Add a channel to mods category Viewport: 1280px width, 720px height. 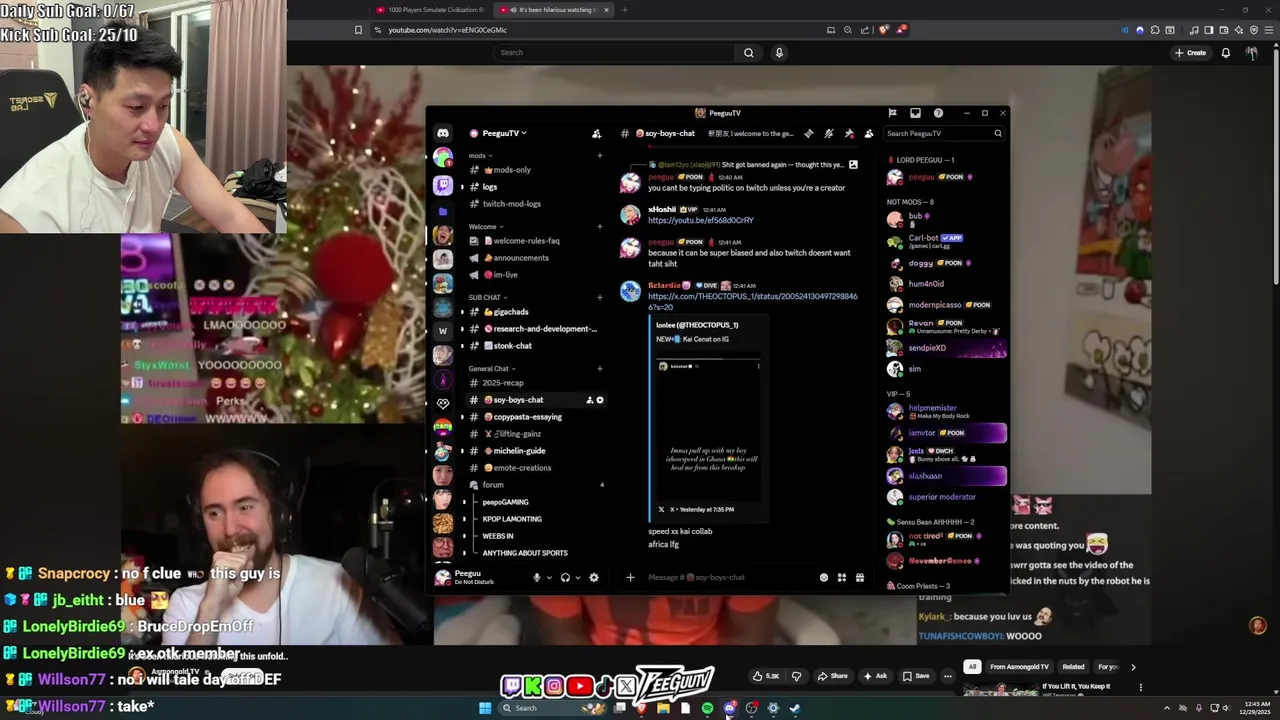(600, 155)
